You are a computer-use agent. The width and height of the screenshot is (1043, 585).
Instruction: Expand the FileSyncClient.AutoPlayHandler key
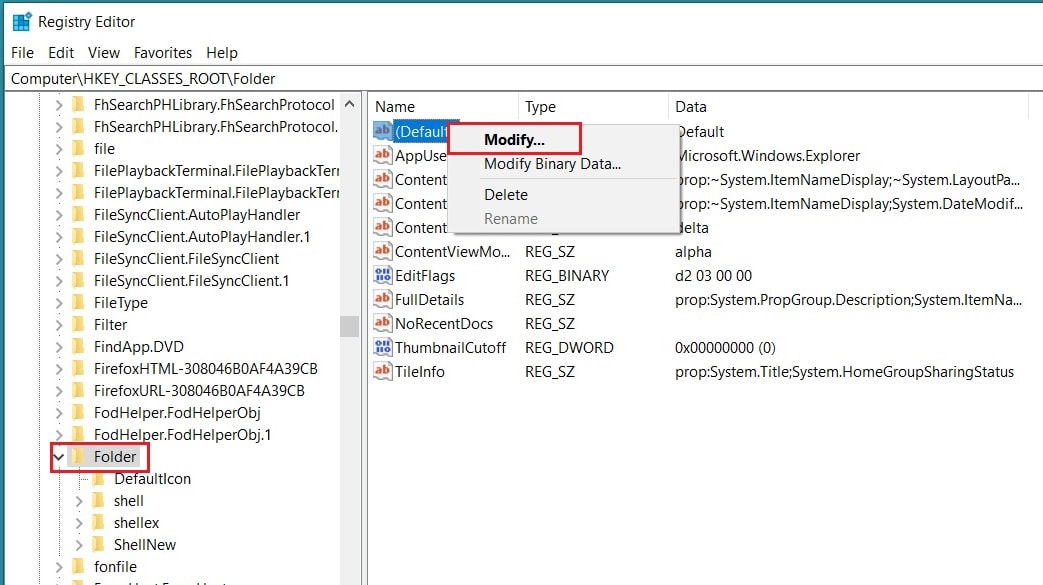(x=59, y=215)
